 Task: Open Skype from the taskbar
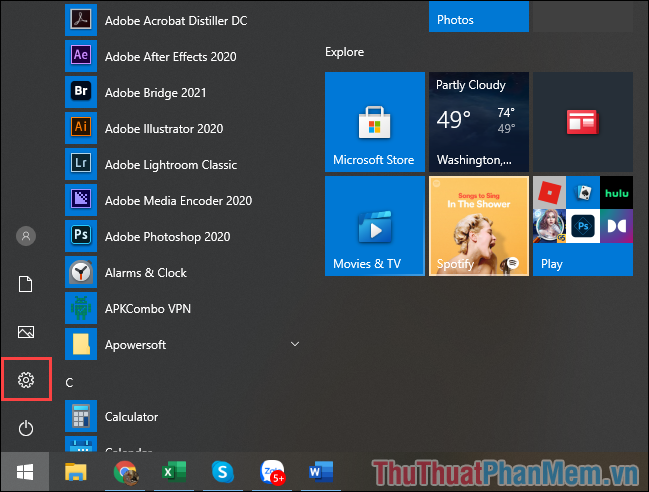[223, 472]
